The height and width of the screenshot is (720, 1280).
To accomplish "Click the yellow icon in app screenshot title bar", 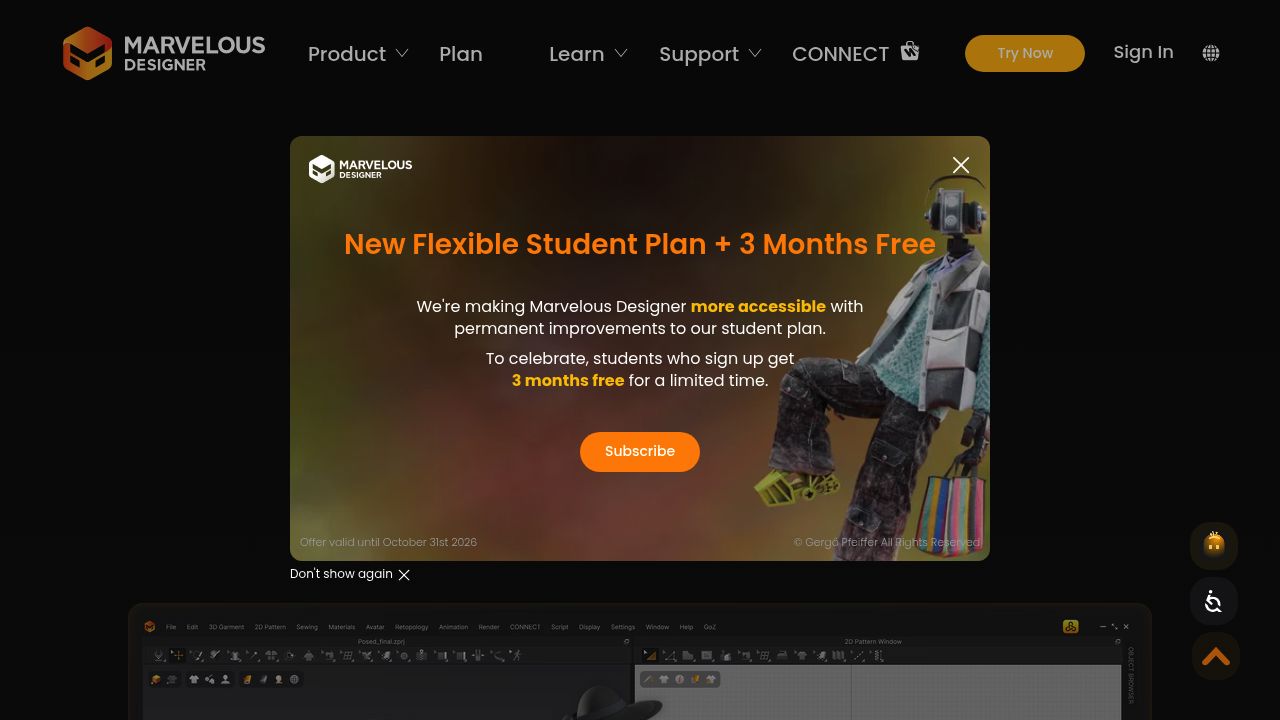I will pos(1070,626).
